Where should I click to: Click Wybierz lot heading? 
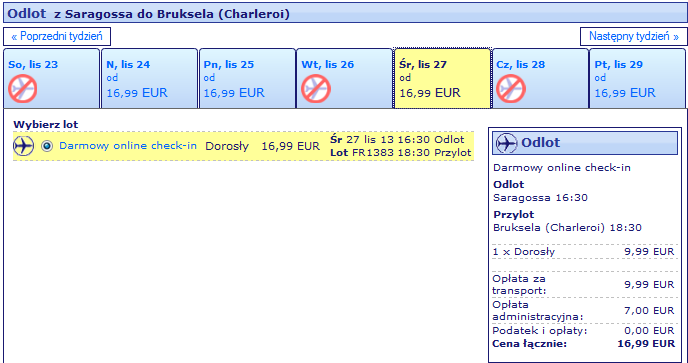pyautogui.click(x=46, y=125)
